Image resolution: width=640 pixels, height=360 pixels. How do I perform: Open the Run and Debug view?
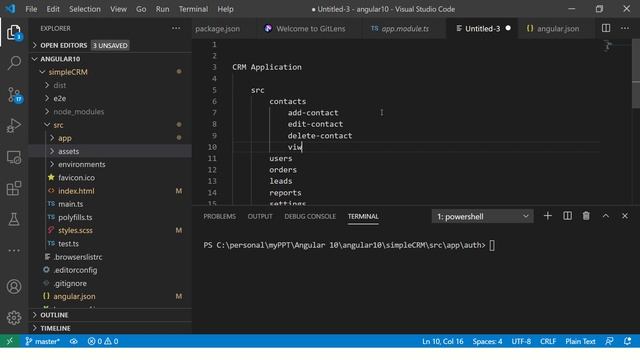[x=14, y=126]
